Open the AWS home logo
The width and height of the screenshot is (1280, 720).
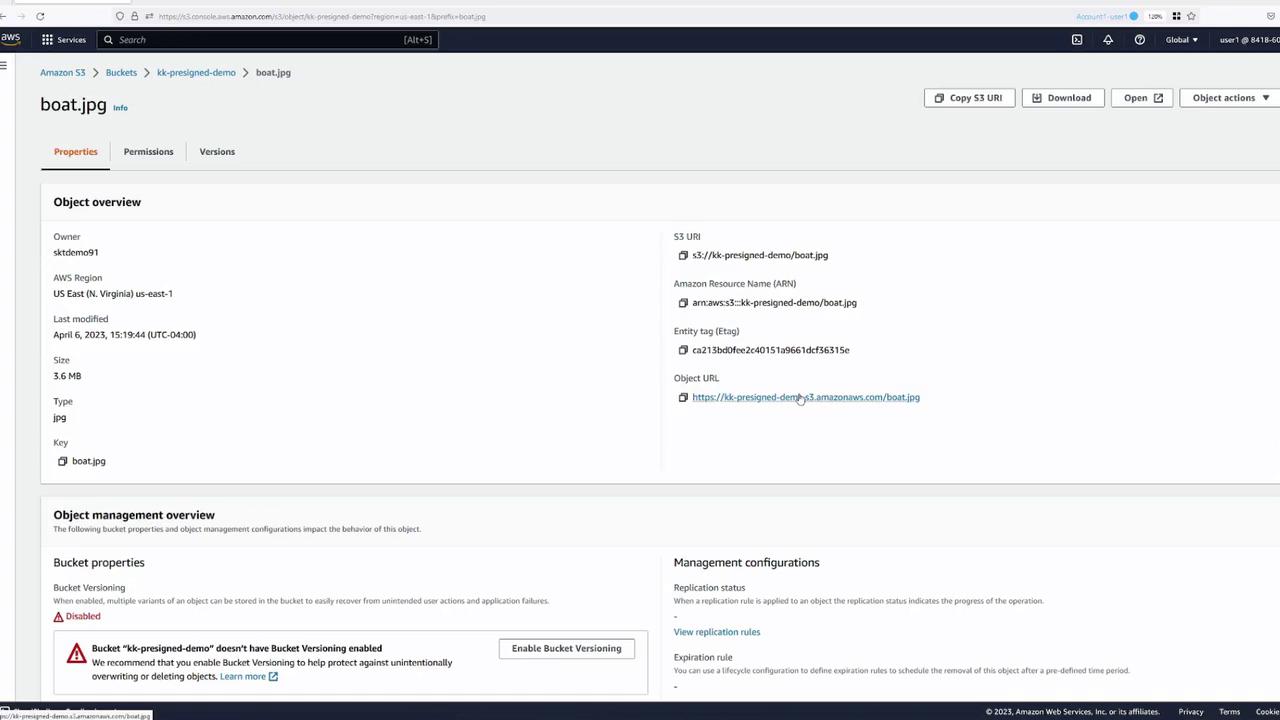tap(10, 39)
